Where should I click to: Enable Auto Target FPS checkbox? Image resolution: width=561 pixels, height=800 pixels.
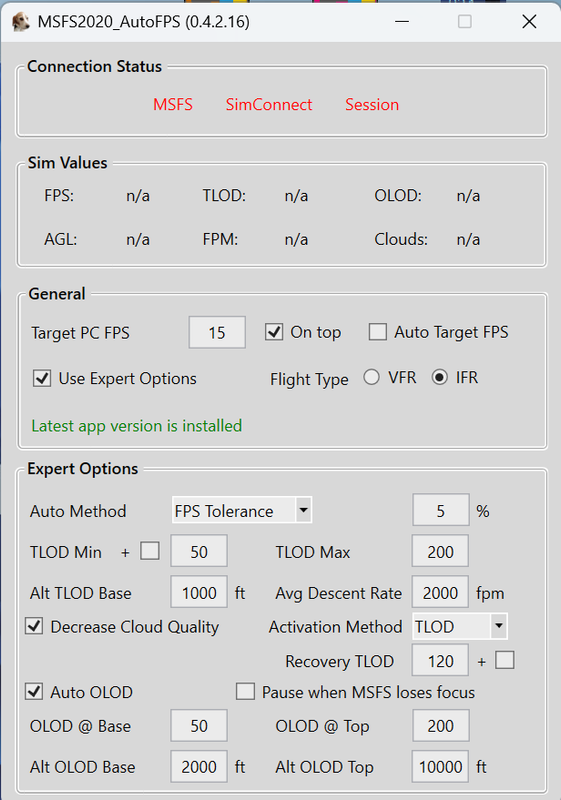pyautogui.click(x=377, y=332)
